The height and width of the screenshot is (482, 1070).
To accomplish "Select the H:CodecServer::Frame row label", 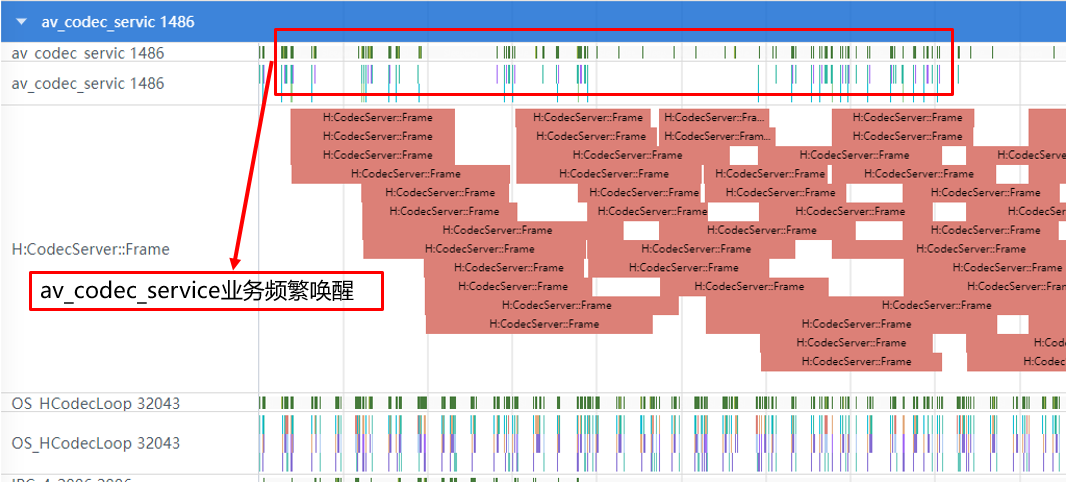I will coord(91,249).
